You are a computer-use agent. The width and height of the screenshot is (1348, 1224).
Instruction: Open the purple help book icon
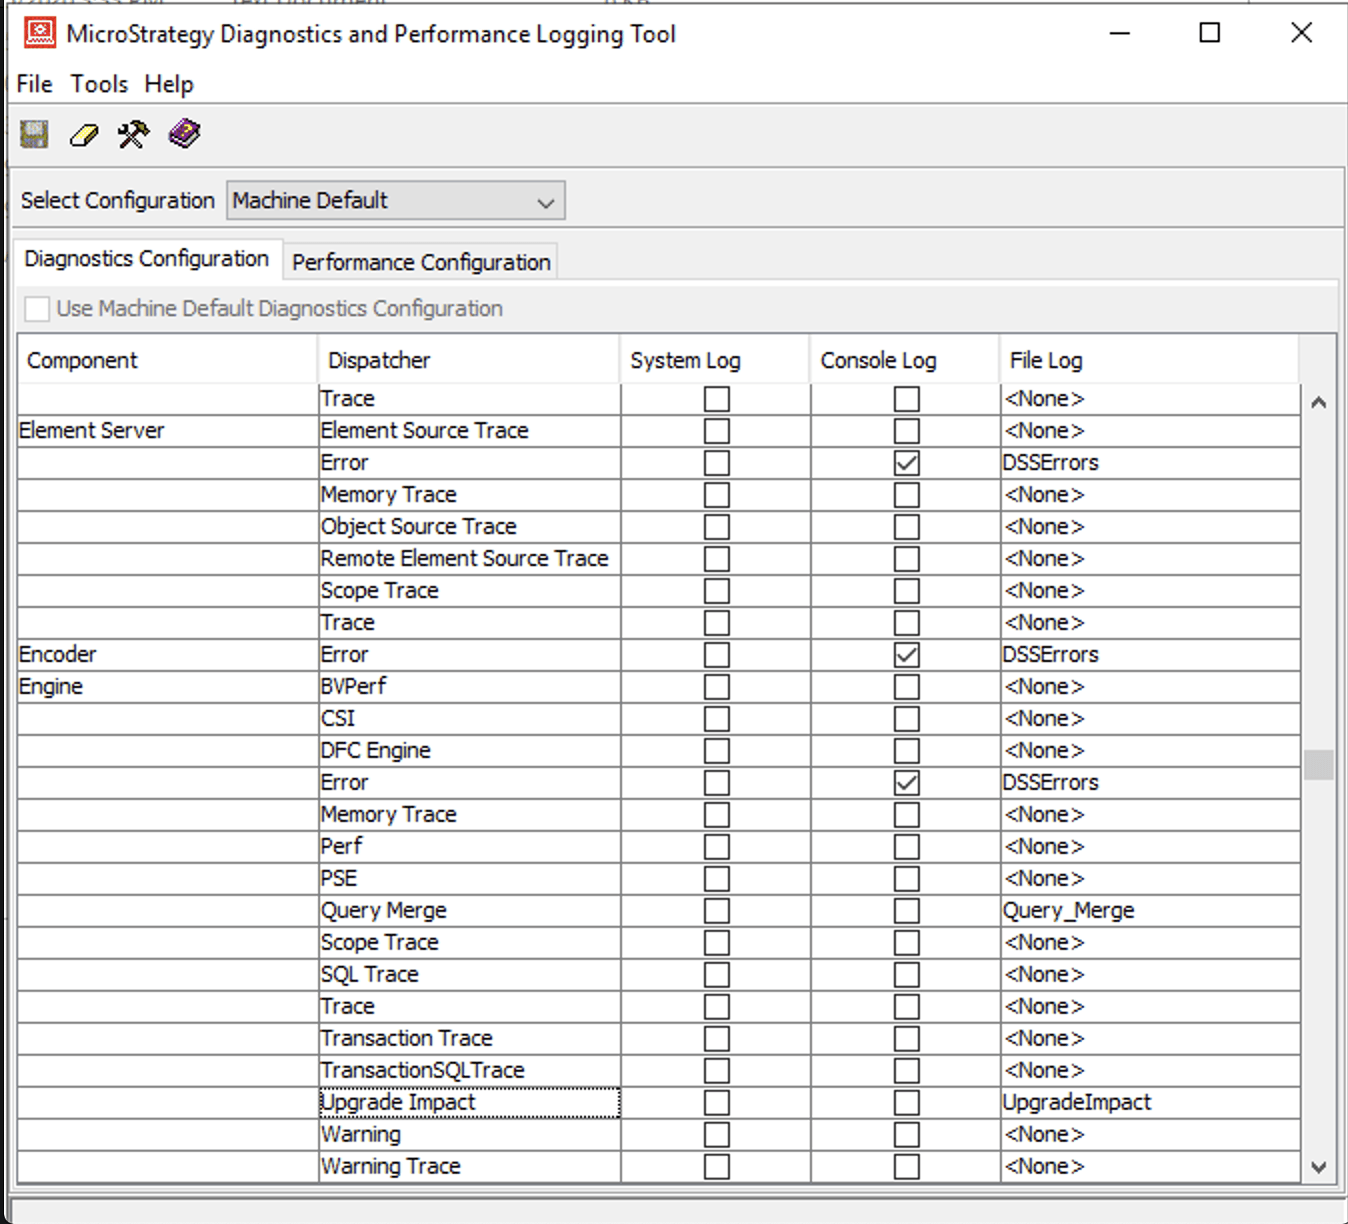[x=184, y=133]
